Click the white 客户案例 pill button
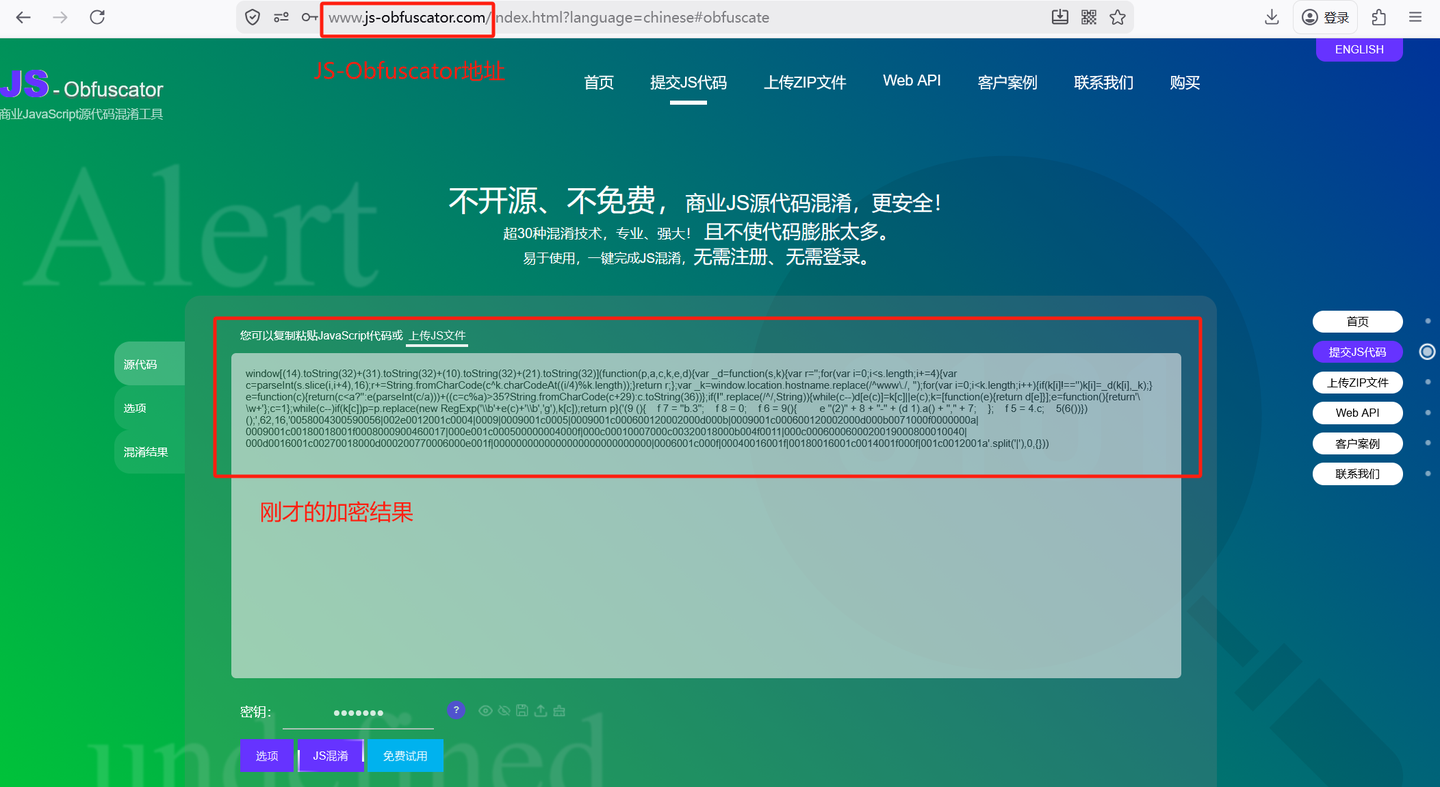 click(1357, 443)
